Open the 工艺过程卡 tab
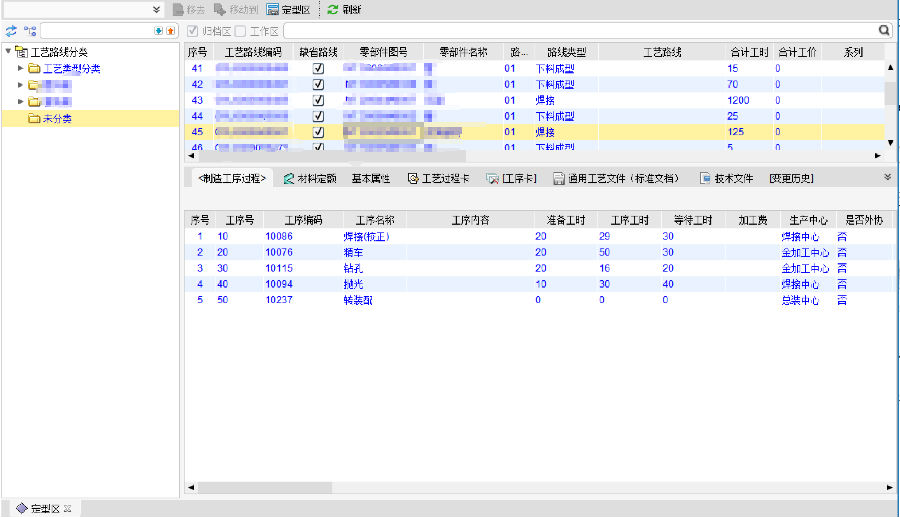 438,179
